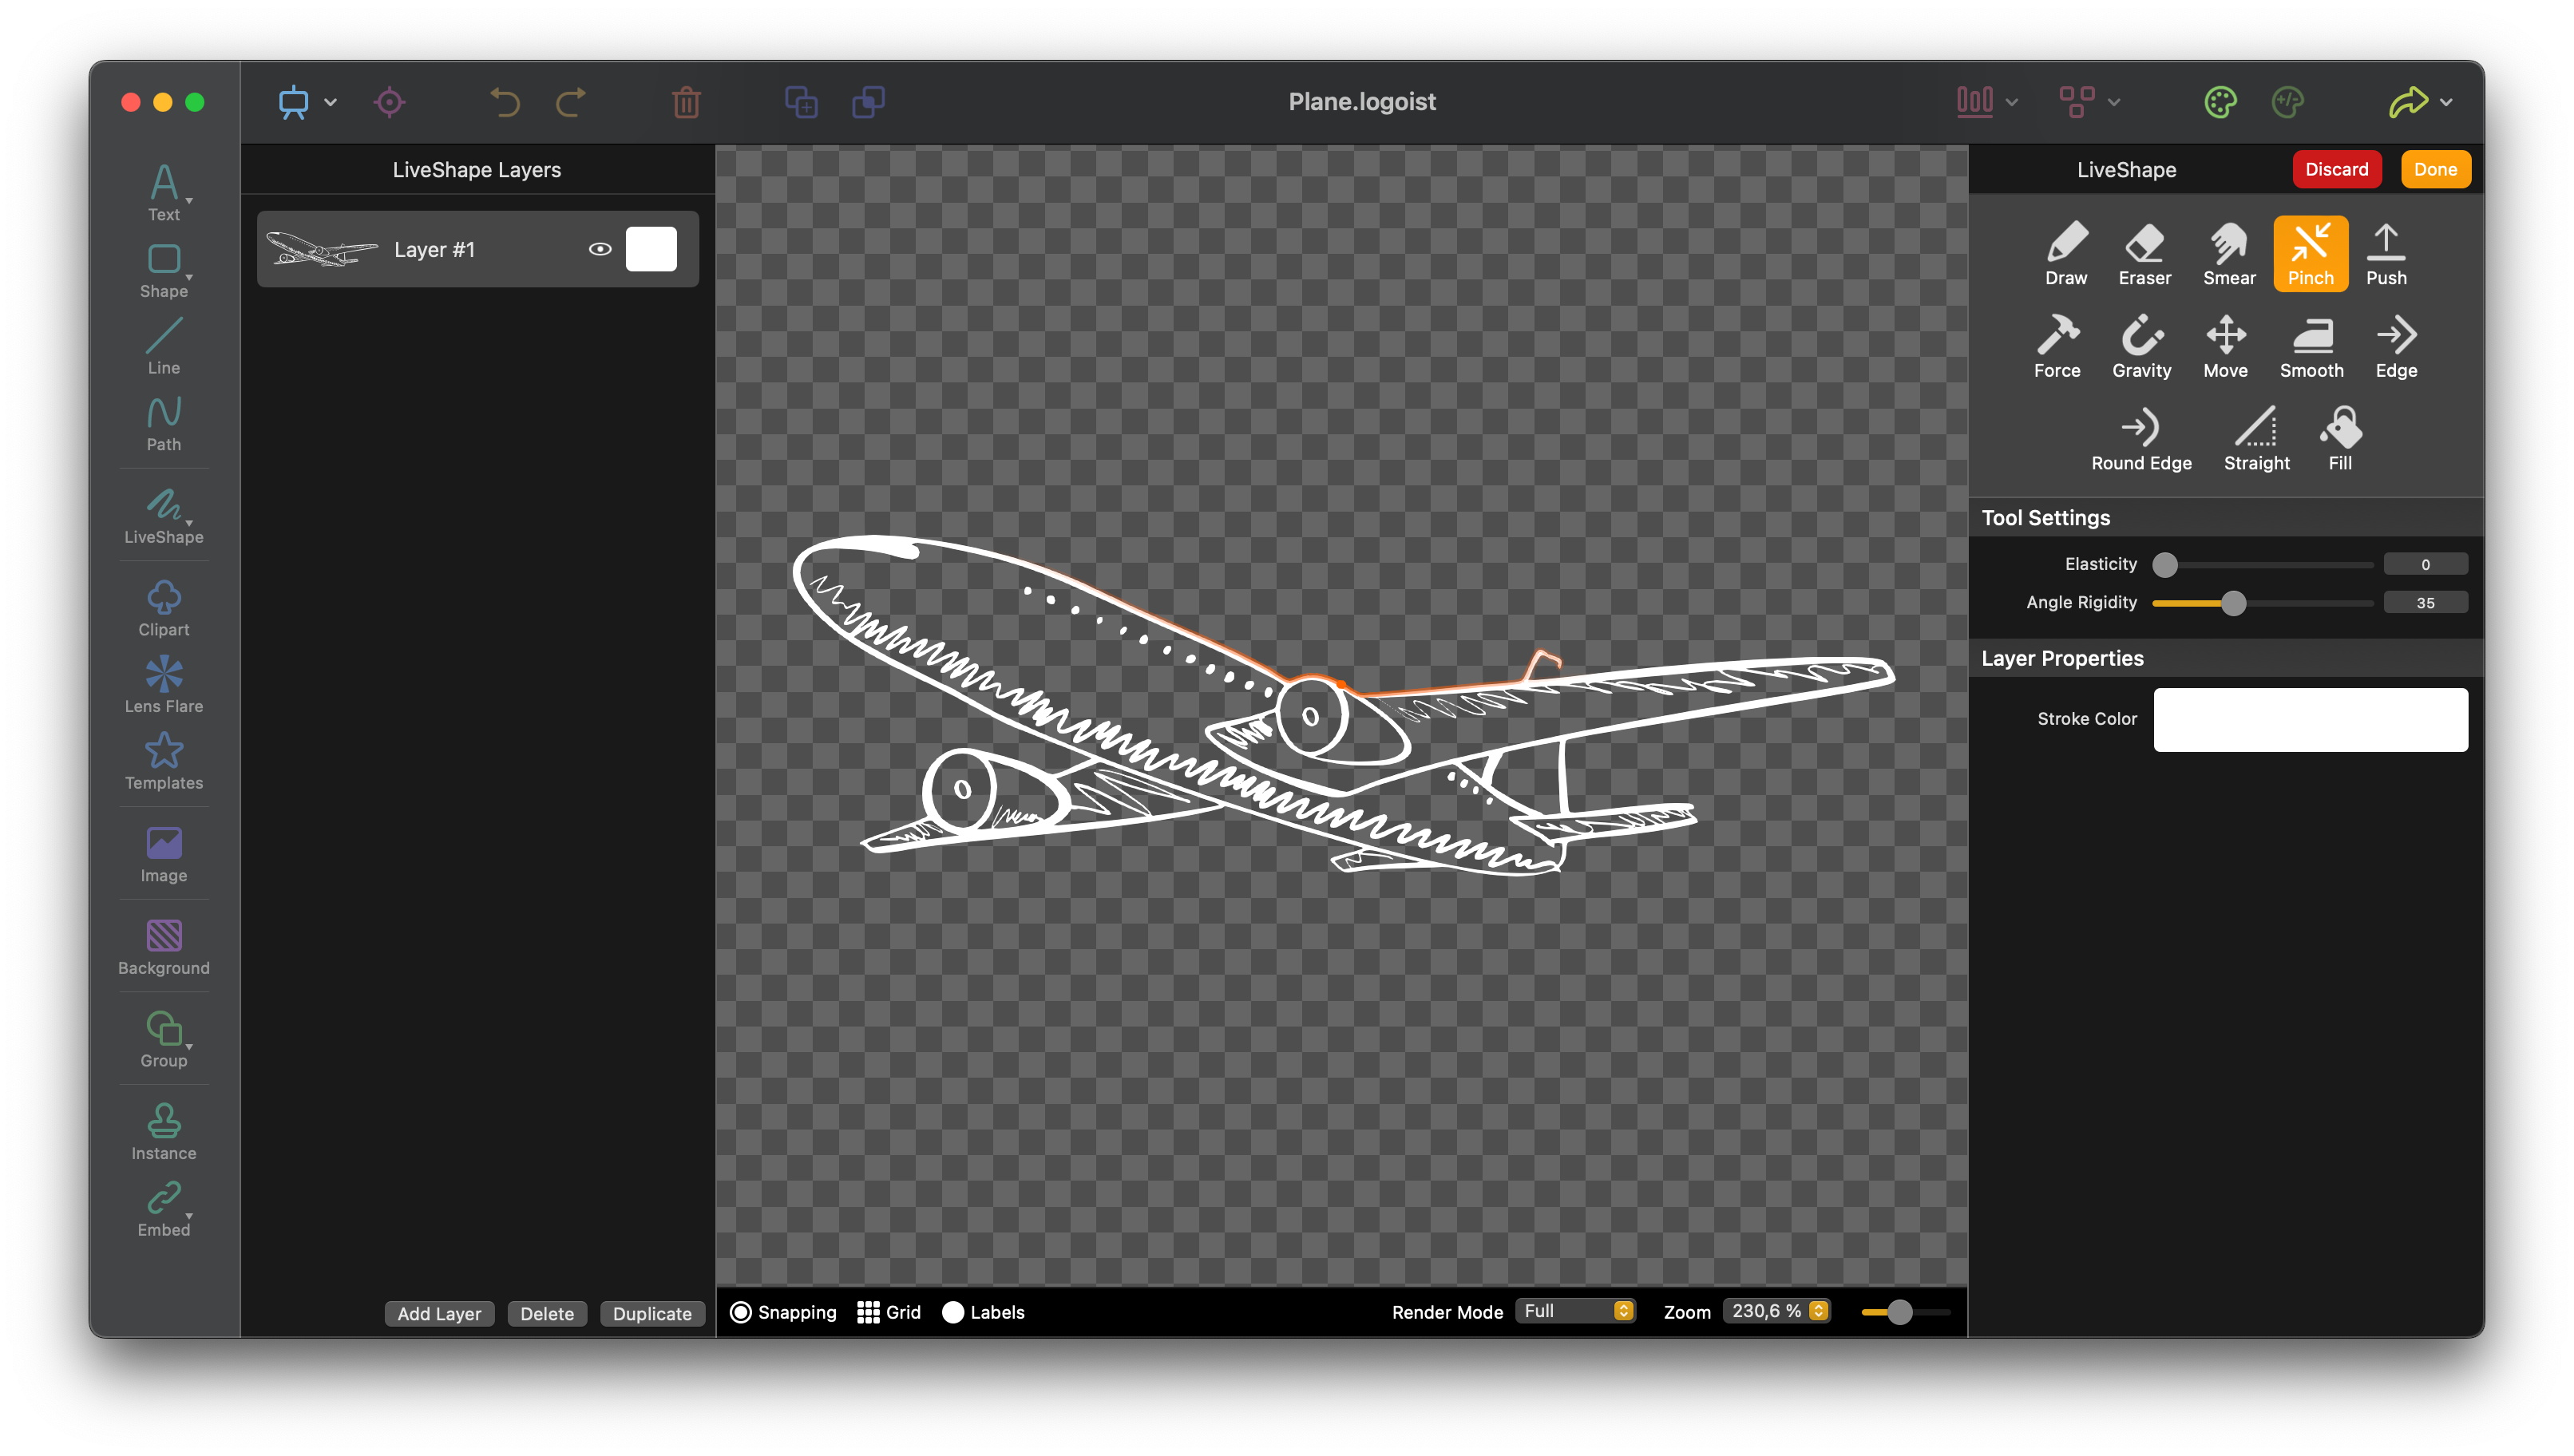2574x1456 pixels.
Task: Click Done to finish LiveShape
Action: [x=2435, y=169]
